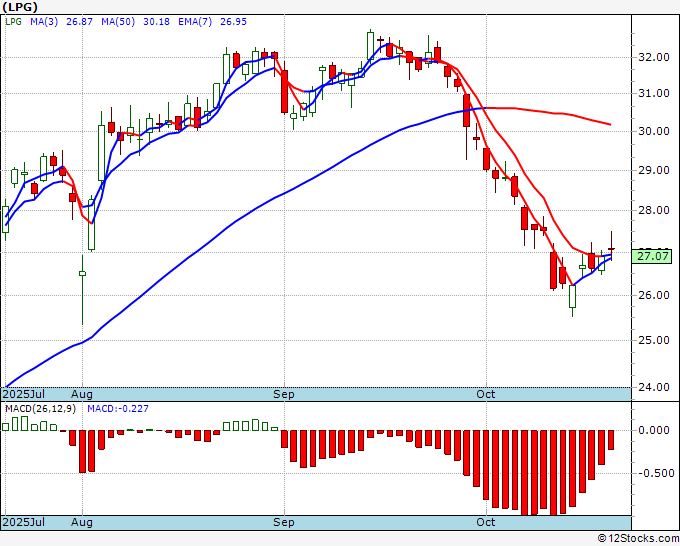Image resolution: width=680 pixels, height=546 pixels.
Task: Click the 32.00 price axis label
Action: coord(654,57)
